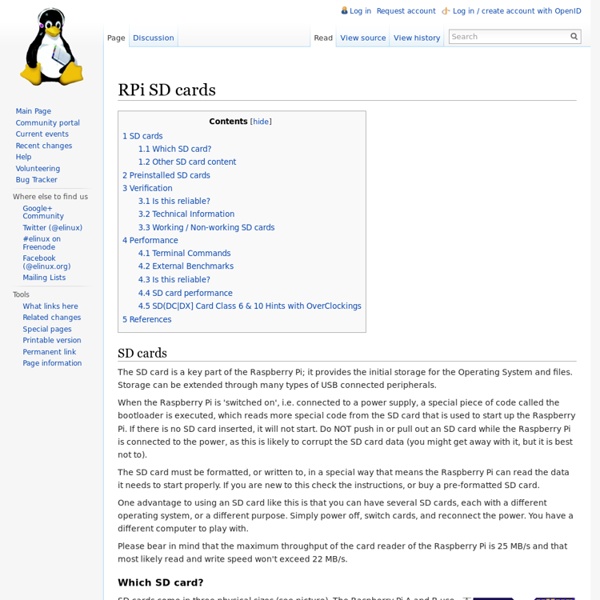Collapse contents with the hide link

click(261, 122)
